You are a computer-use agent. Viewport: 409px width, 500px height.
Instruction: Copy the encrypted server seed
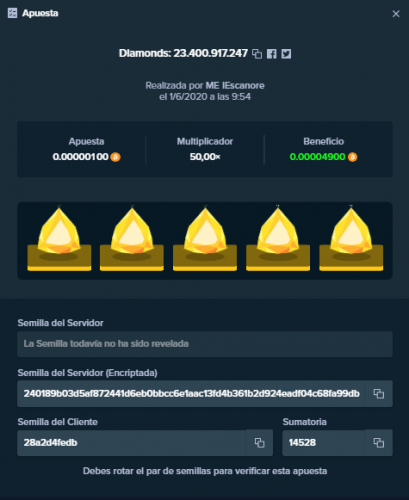point(378,394)
